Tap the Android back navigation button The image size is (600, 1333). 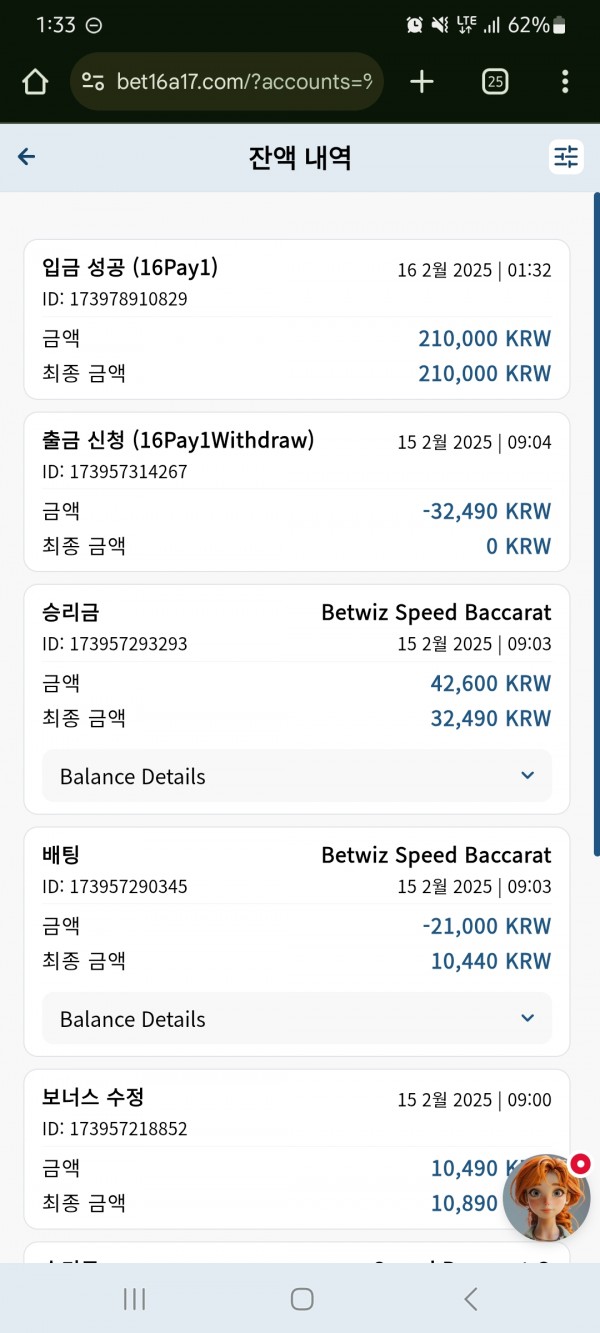tap(471, 1298)
